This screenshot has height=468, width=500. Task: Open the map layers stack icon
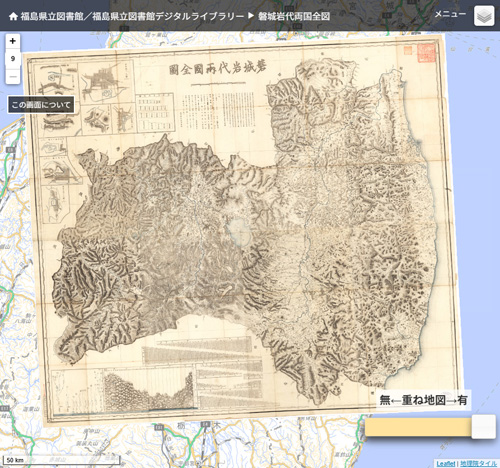pyautogui.click(x=484, y=16)
